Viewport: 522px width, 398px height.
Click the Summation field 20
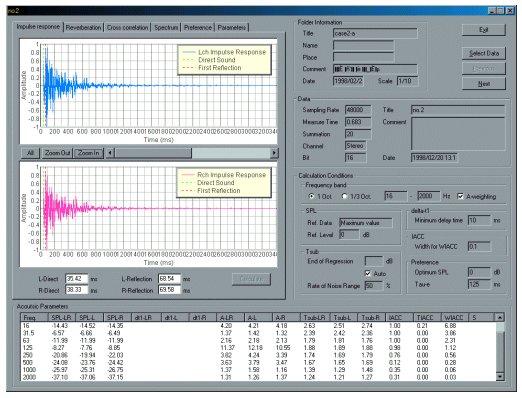coord(358,134)
